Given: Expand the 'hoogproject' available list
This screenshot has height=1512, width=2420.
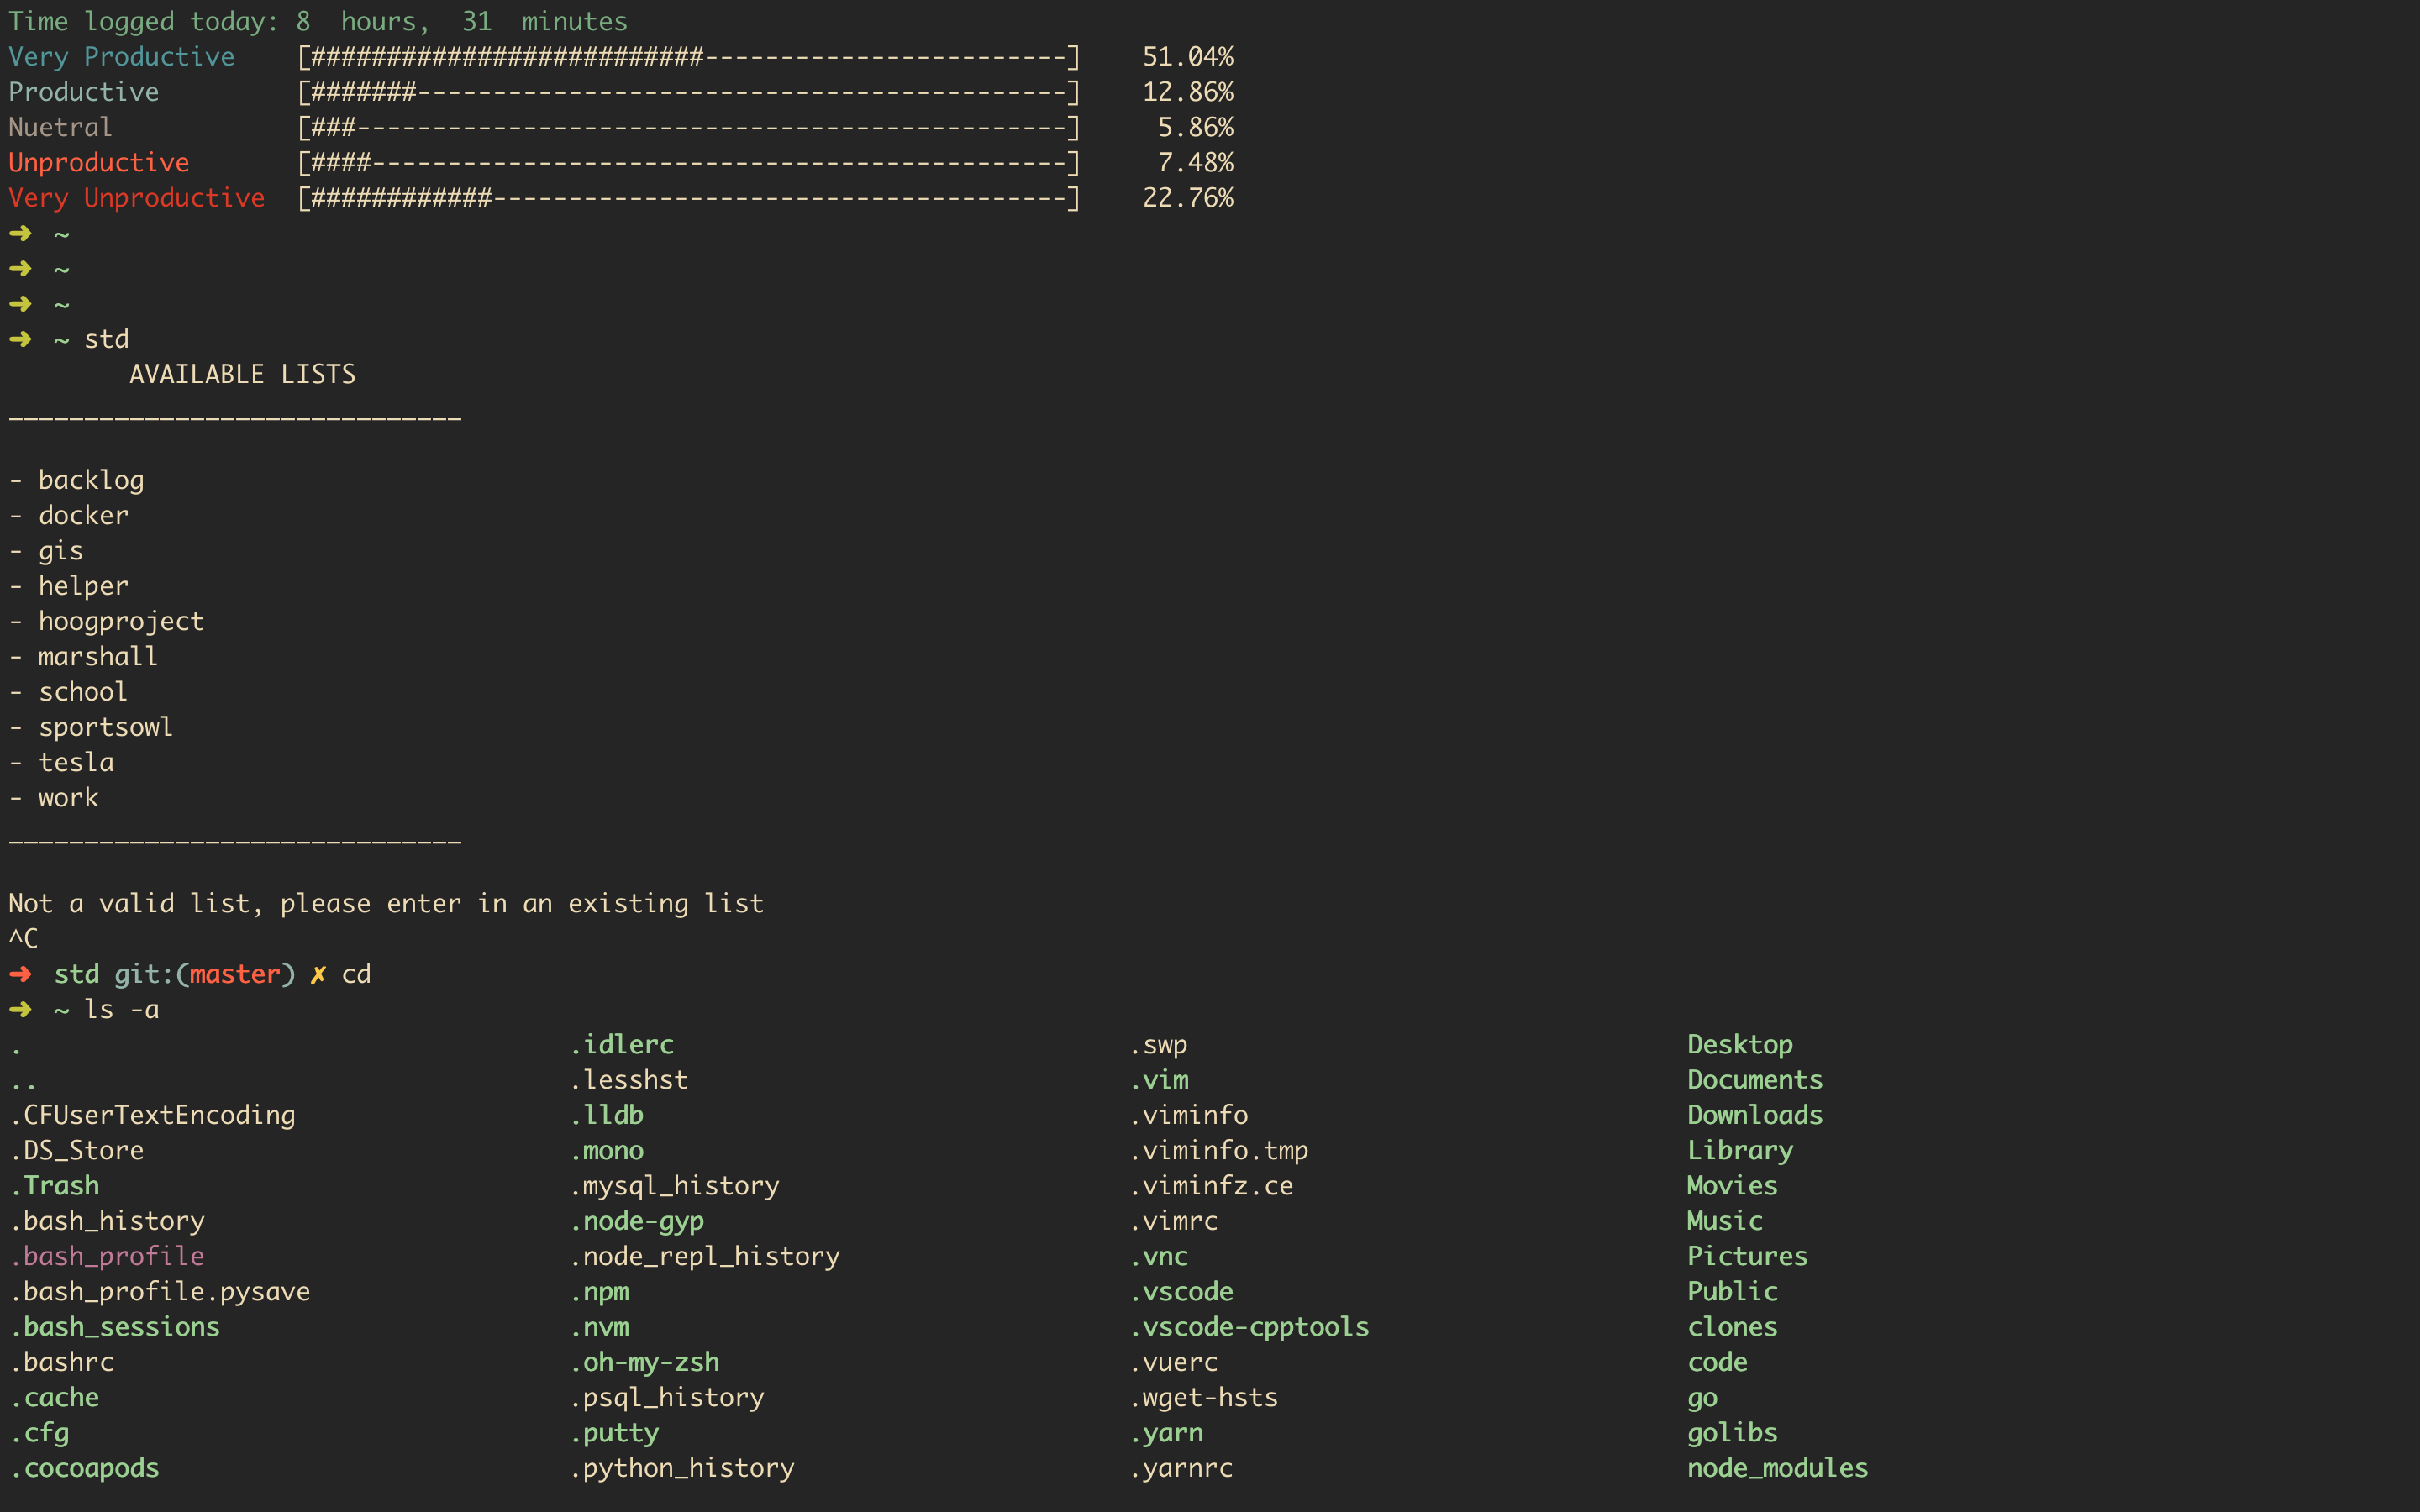Looking at the screenshot, I should click(x=115, y=620).
